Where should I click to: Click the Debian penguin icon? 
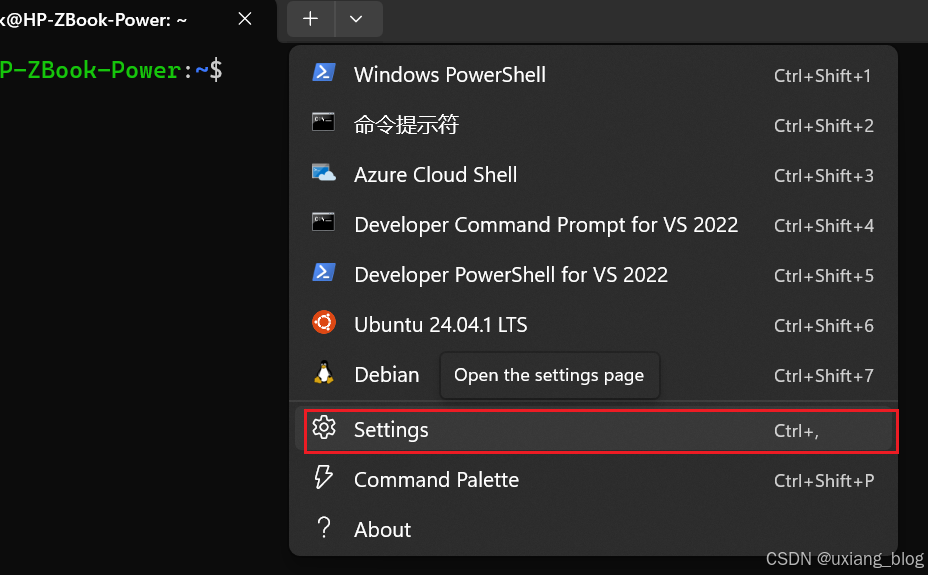click(324, 372)
